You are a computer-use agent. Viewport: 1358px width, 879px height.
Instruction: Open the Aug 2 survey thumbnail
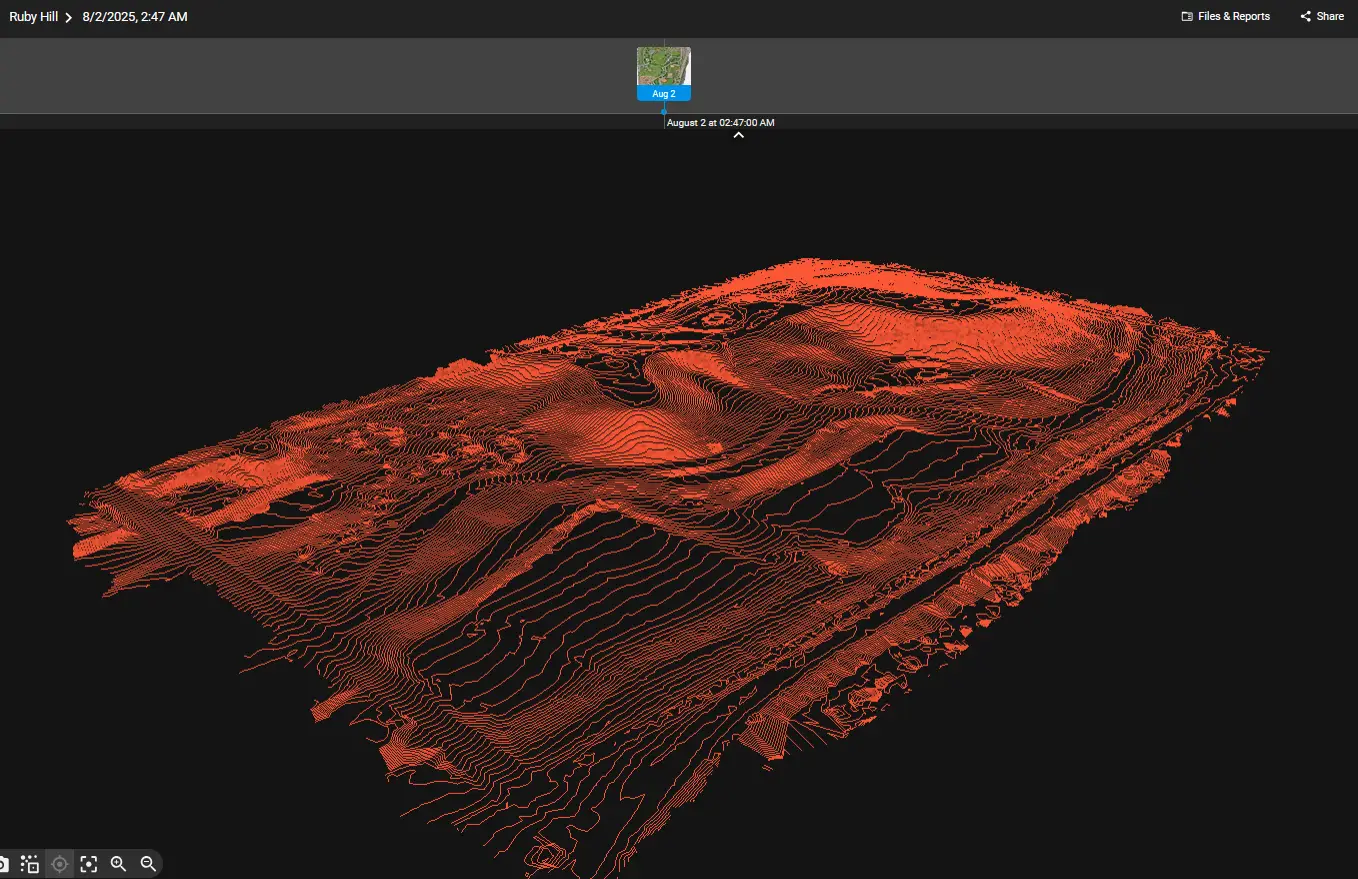663,67
